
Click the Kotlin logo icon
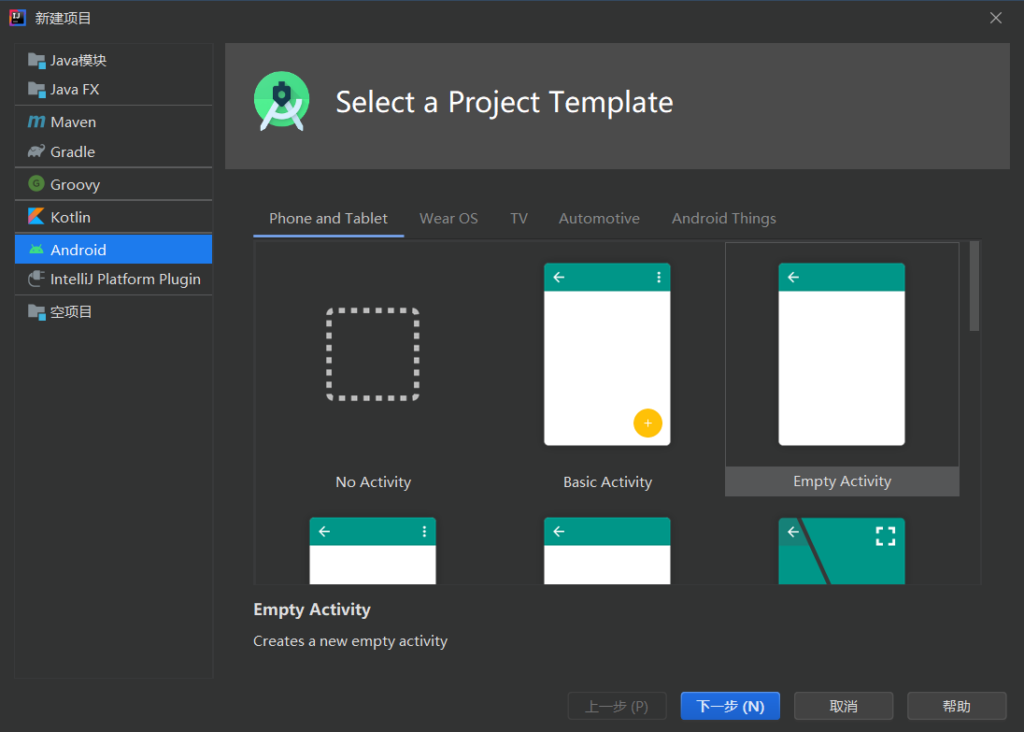pos(37,217)
